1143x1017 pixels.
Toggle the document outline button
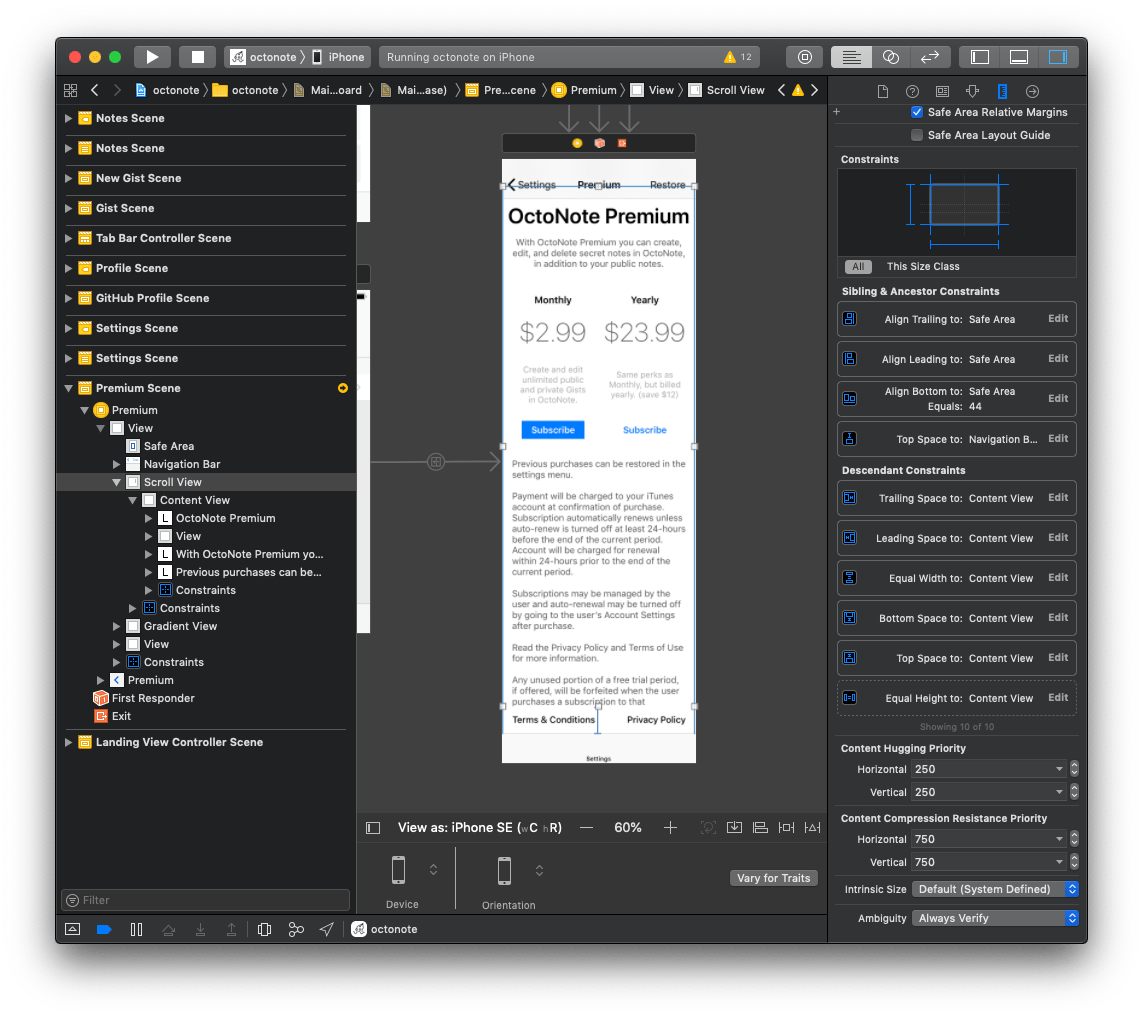tap(373, 828)
